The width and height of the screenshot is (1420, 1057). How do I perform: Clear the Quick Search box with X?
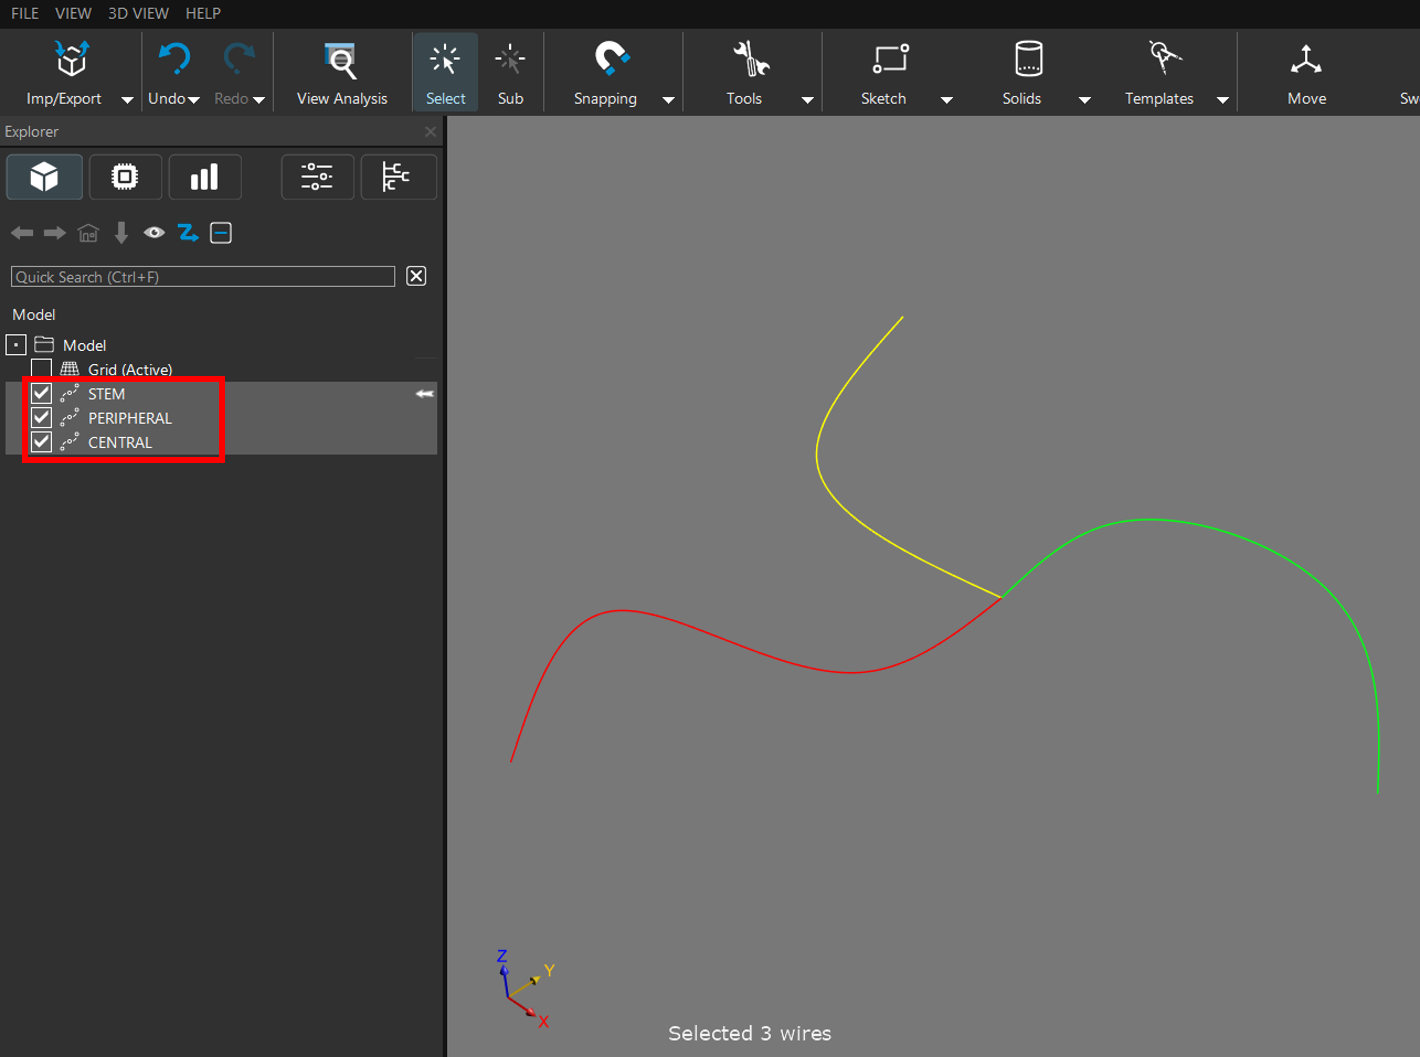[416, 277]
